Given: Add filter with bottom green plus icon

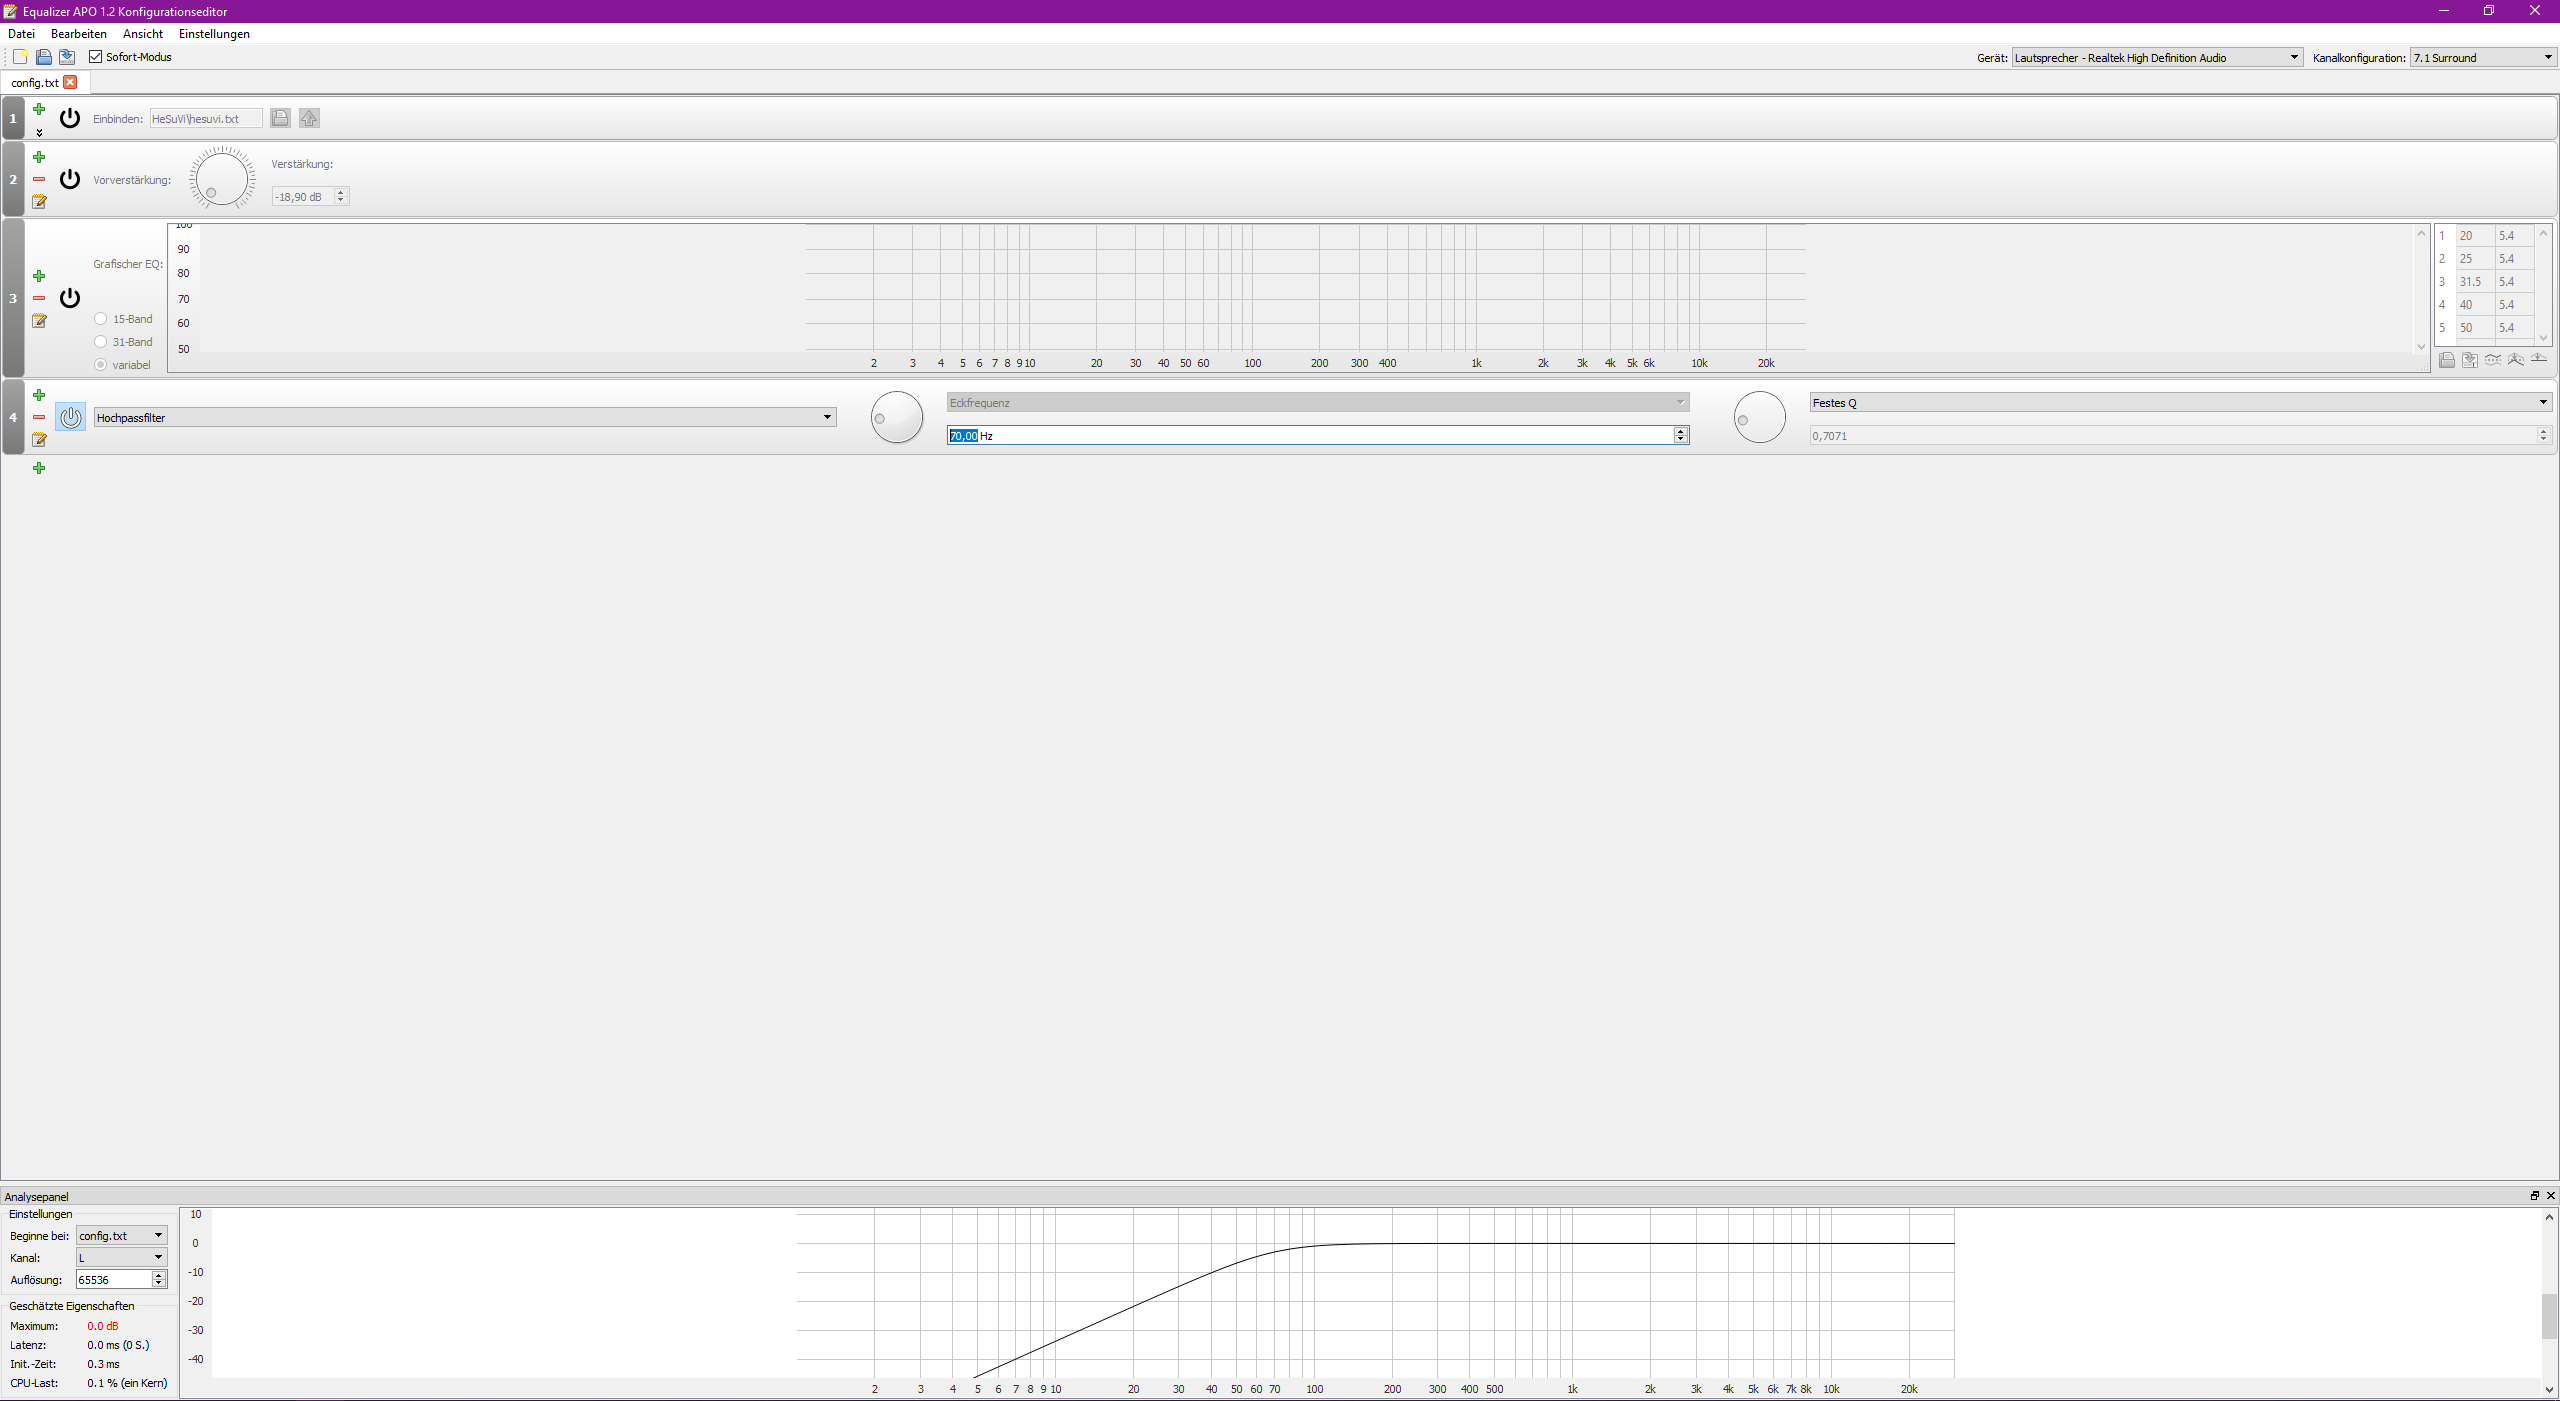Looking at the screenshot, I should tap(39, 468).
